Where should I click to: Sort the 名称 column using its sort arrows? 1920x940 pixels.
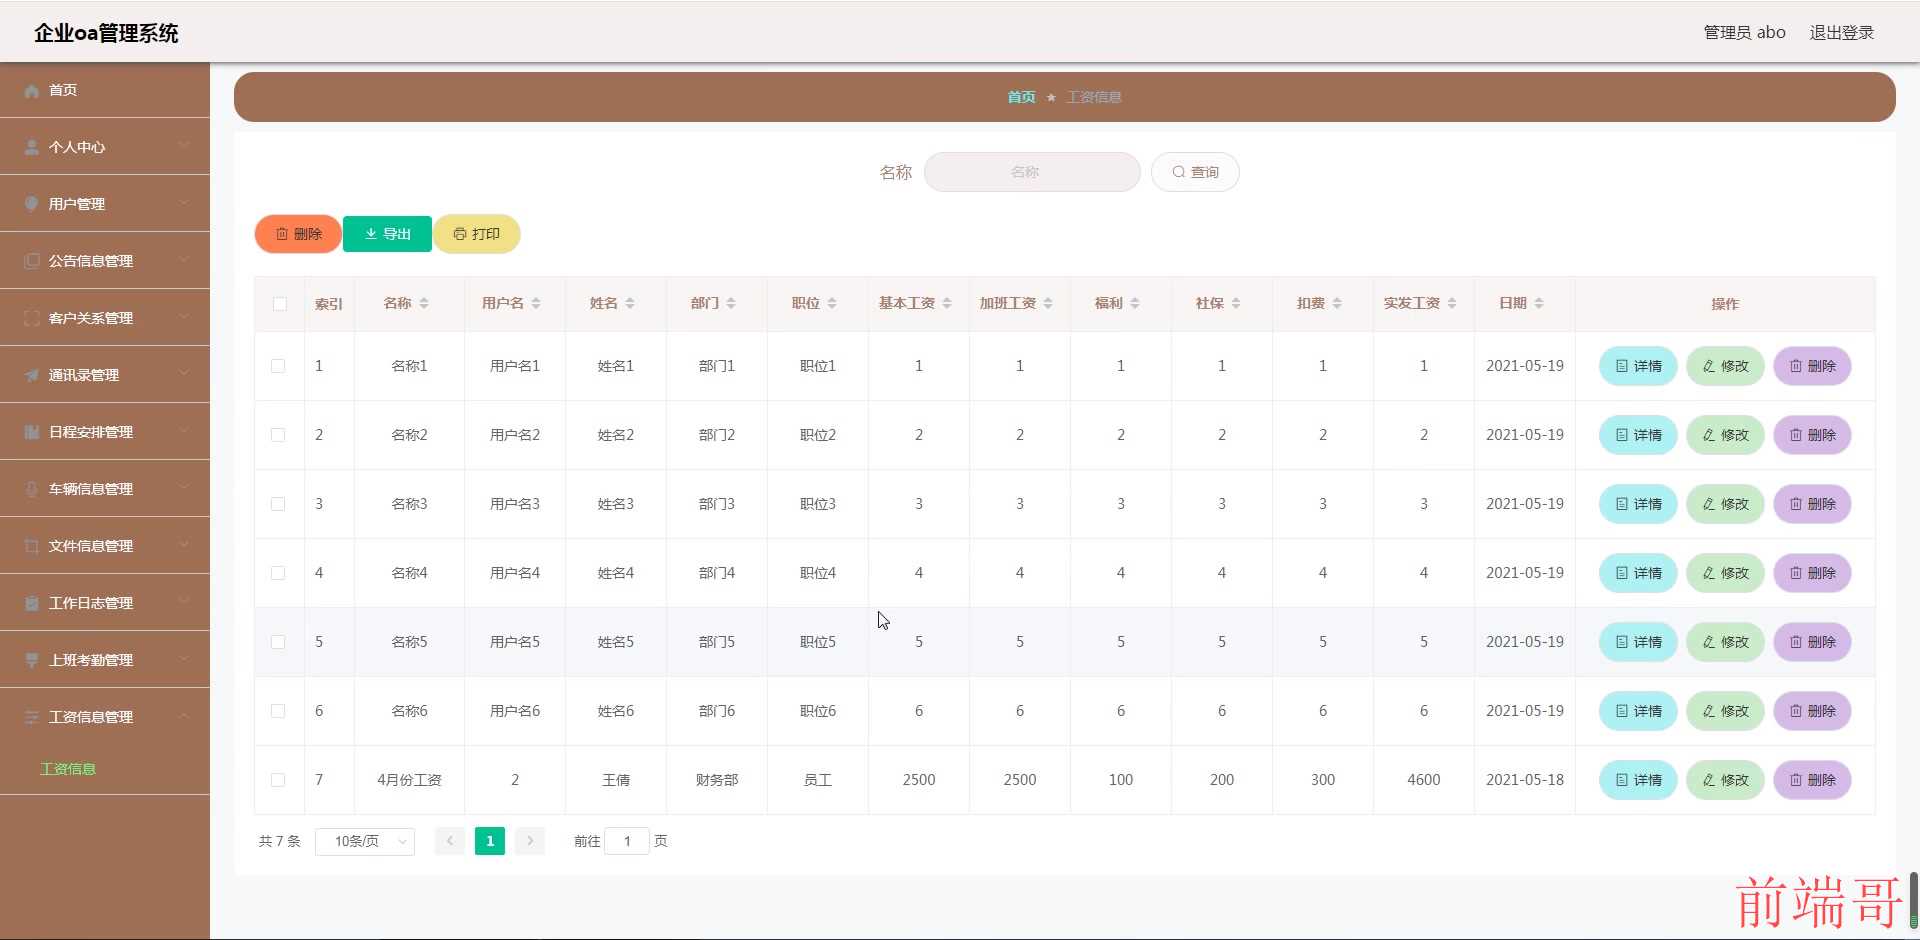[424, 304]
